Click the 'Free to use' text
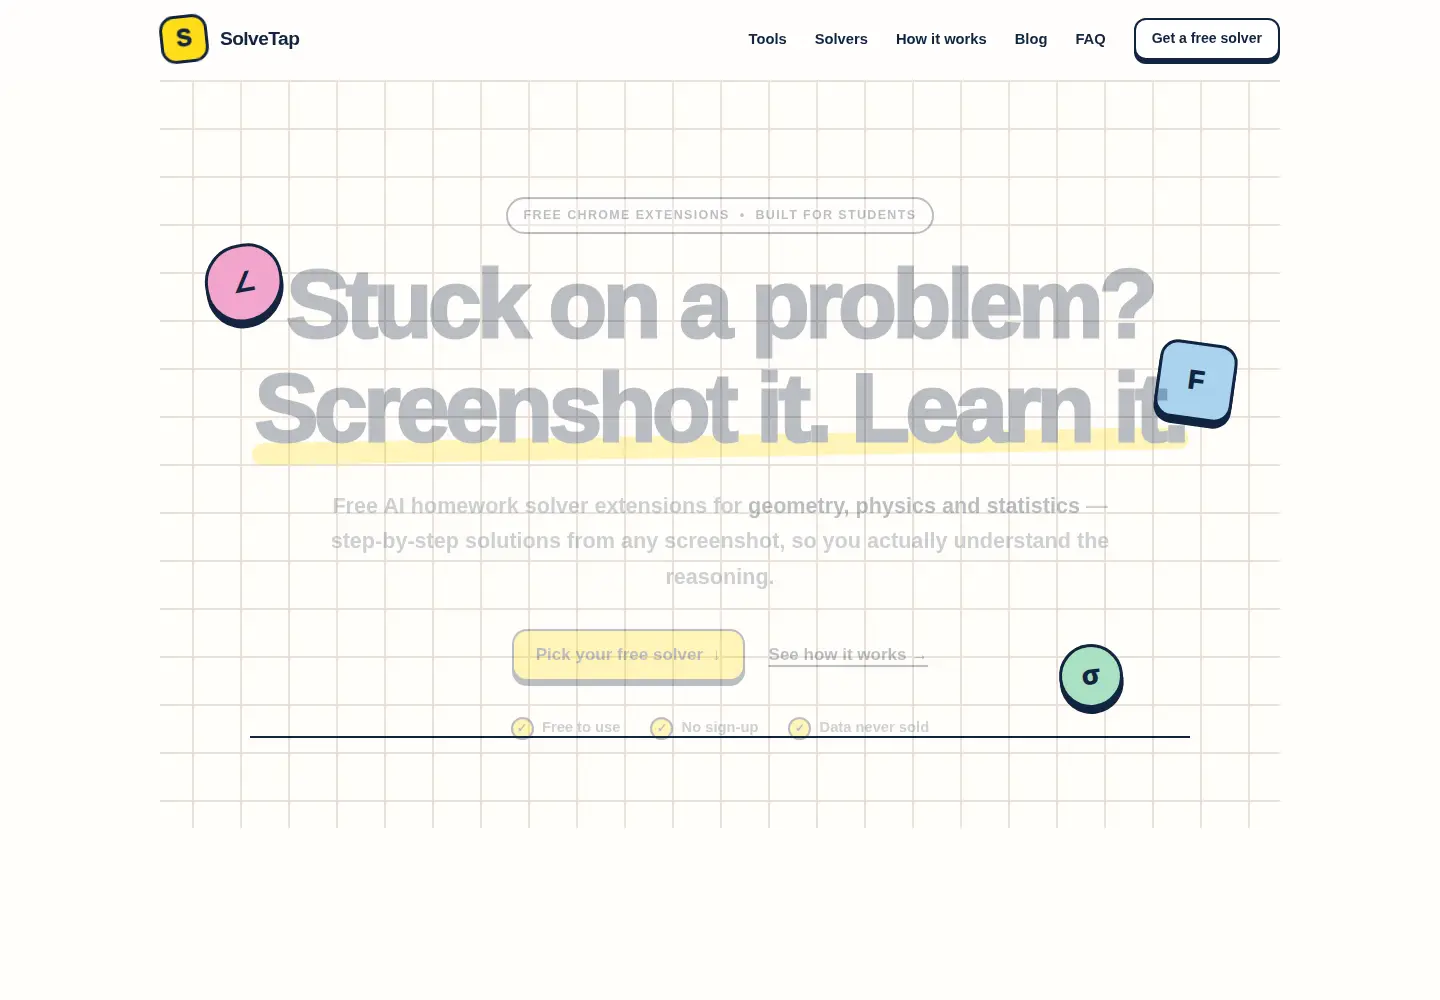The image size is (1440, 1000). coord(581,727)
